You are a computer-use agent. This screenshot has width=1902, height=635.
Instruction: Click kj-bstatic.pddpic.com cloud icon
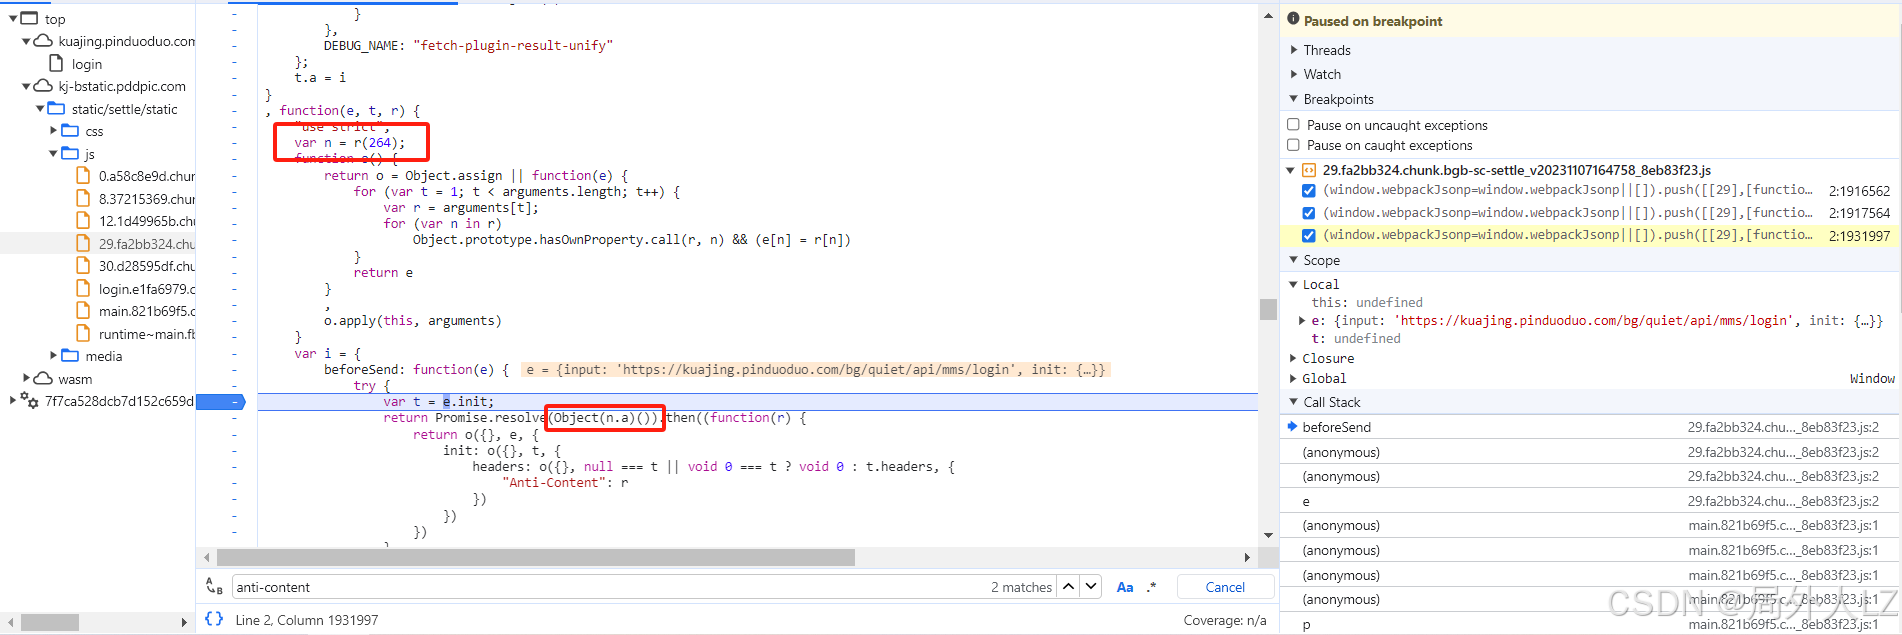43,86
